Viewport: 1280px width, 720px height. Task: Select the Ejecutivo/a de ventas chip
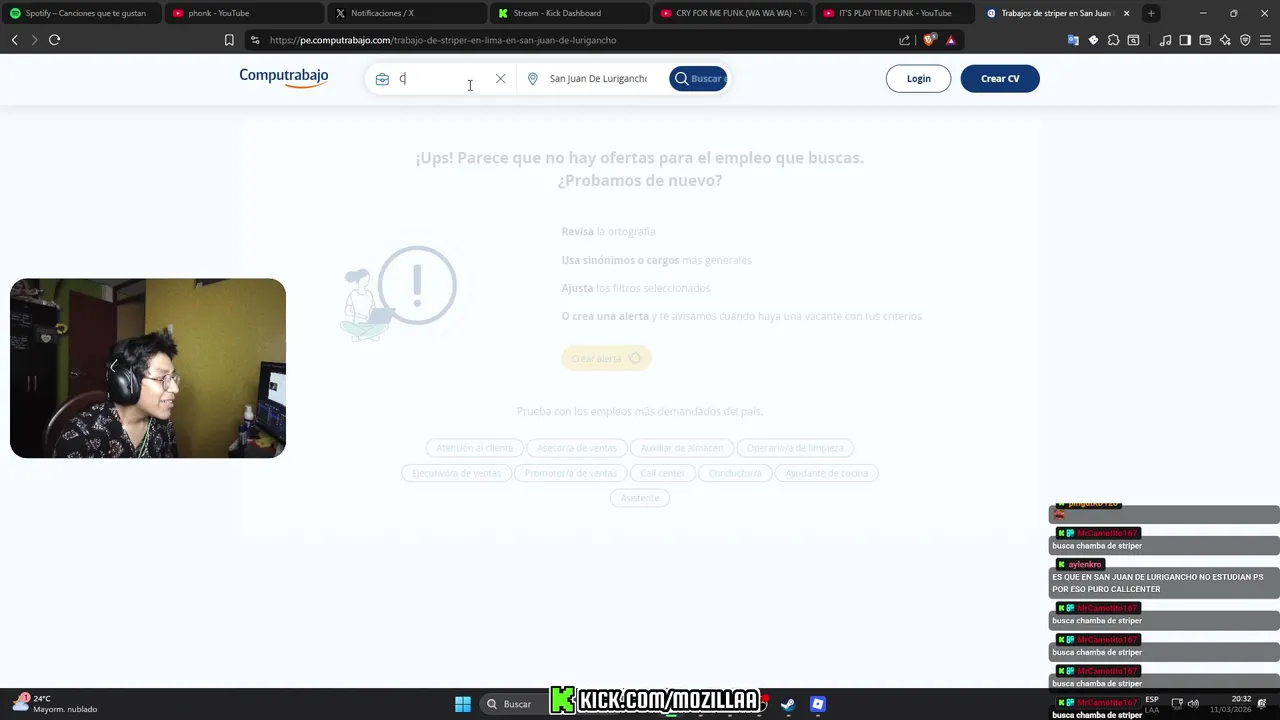[x=456, y=473]
